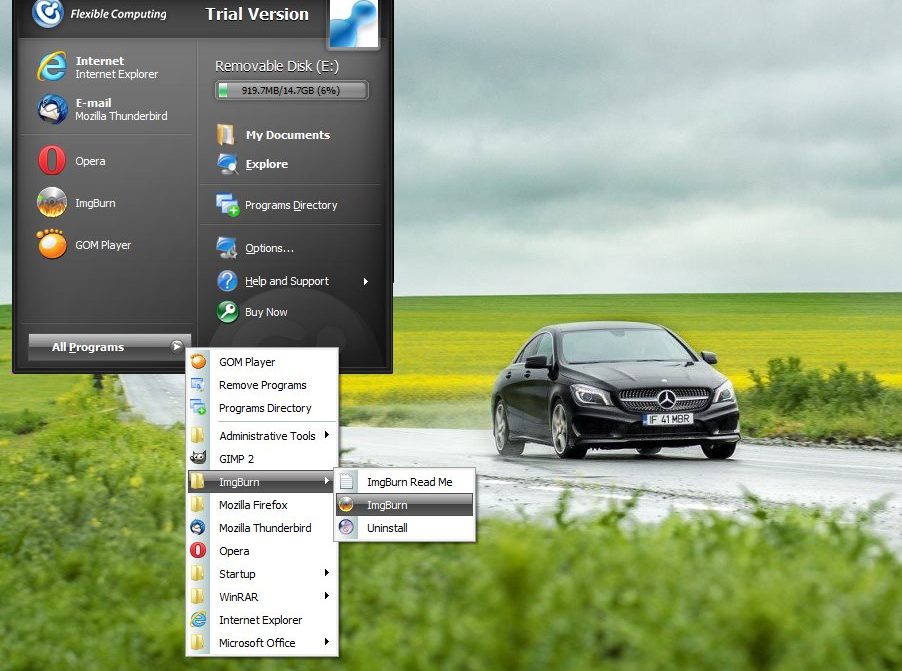Click Programs Directory icon in All Programs list

pos(198,407)
